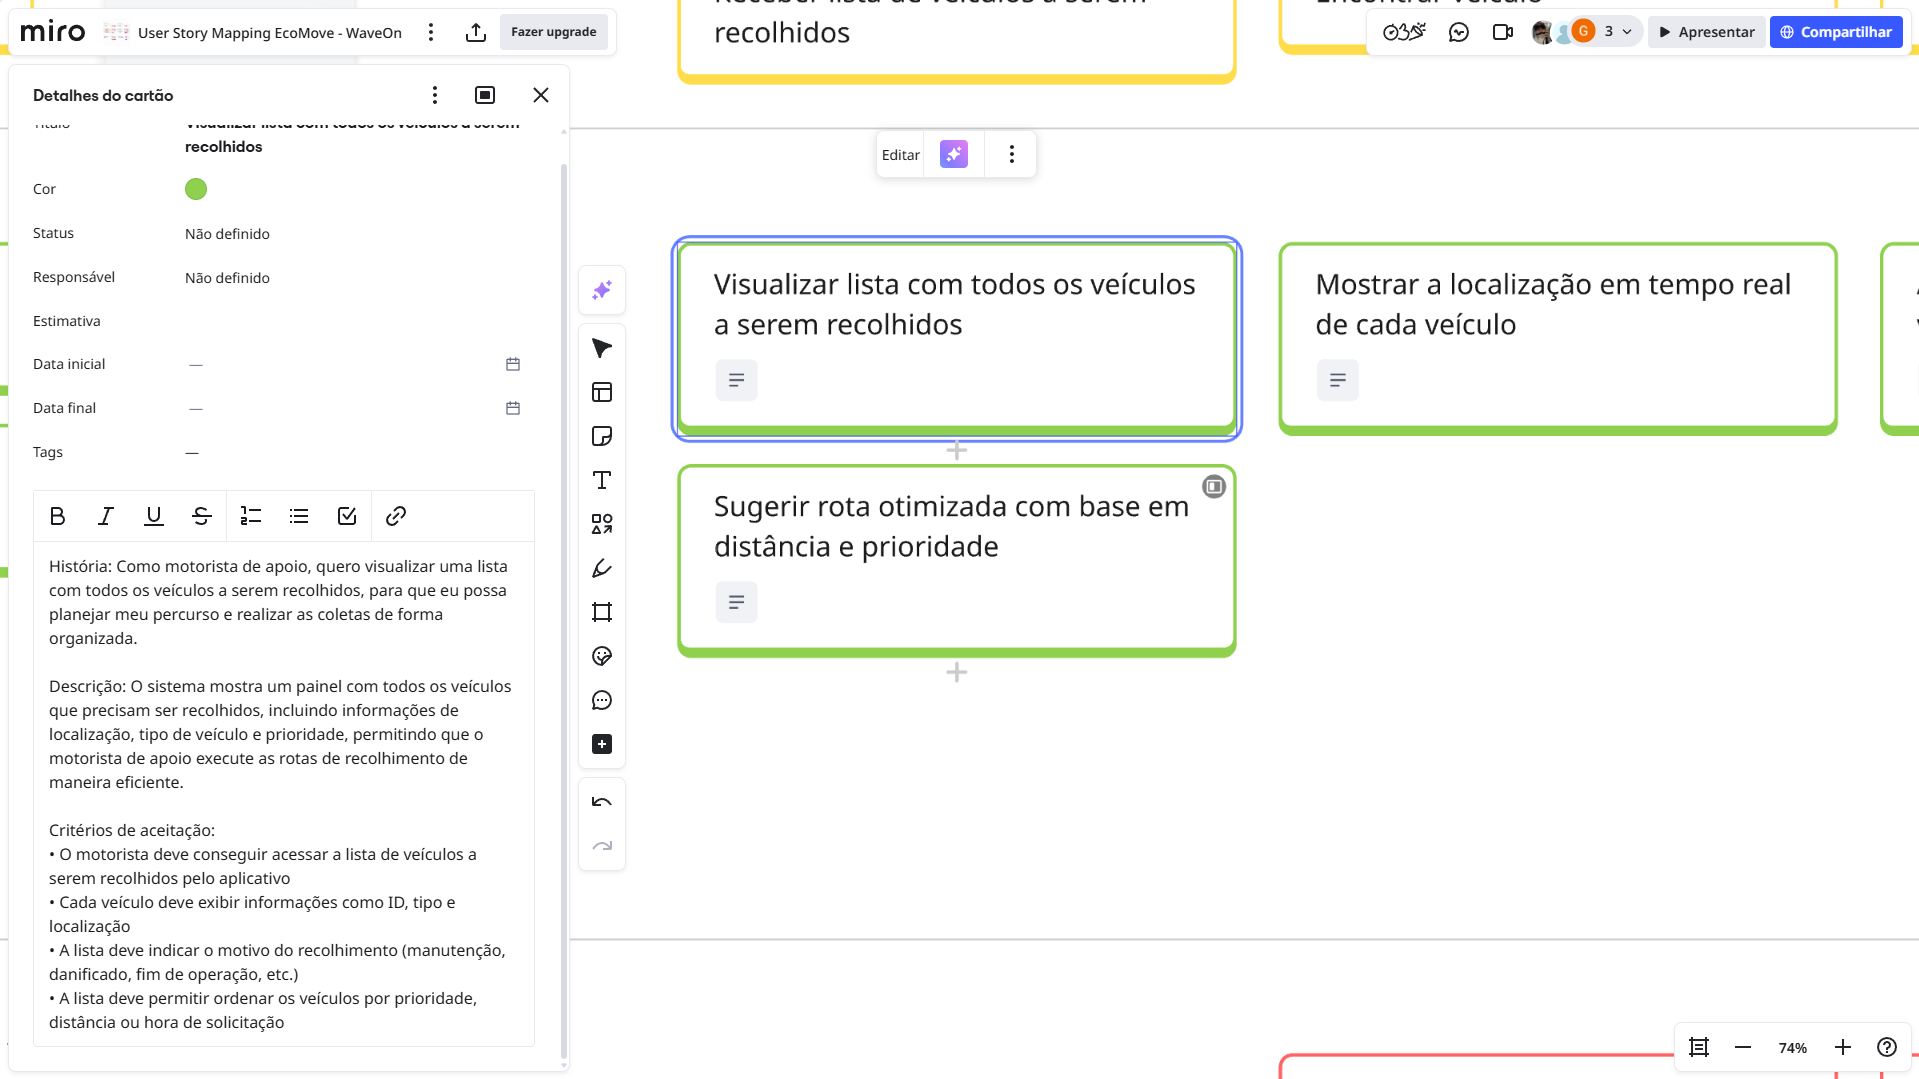Image resolution: width=1919 pixels, height=1079 pixels.
Task: Open board options menu beside title
Action: coord(431,32)
